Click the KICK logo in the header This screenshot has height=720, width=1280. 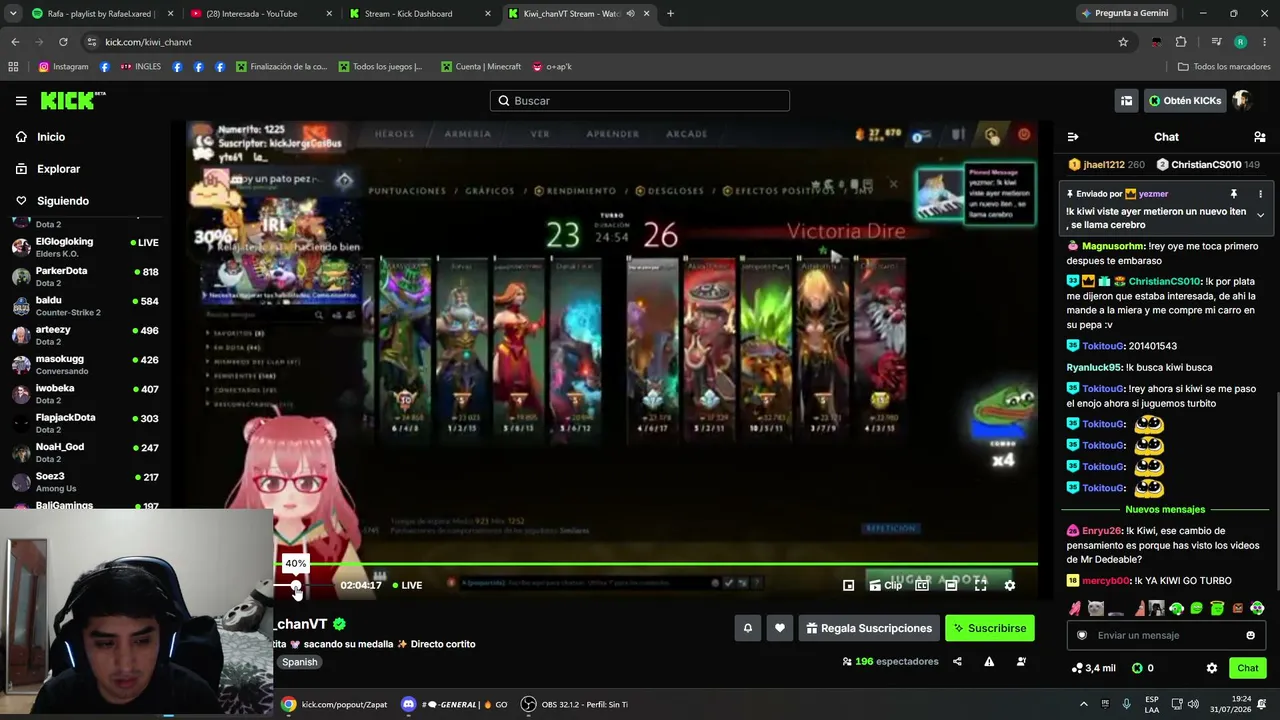72,100
